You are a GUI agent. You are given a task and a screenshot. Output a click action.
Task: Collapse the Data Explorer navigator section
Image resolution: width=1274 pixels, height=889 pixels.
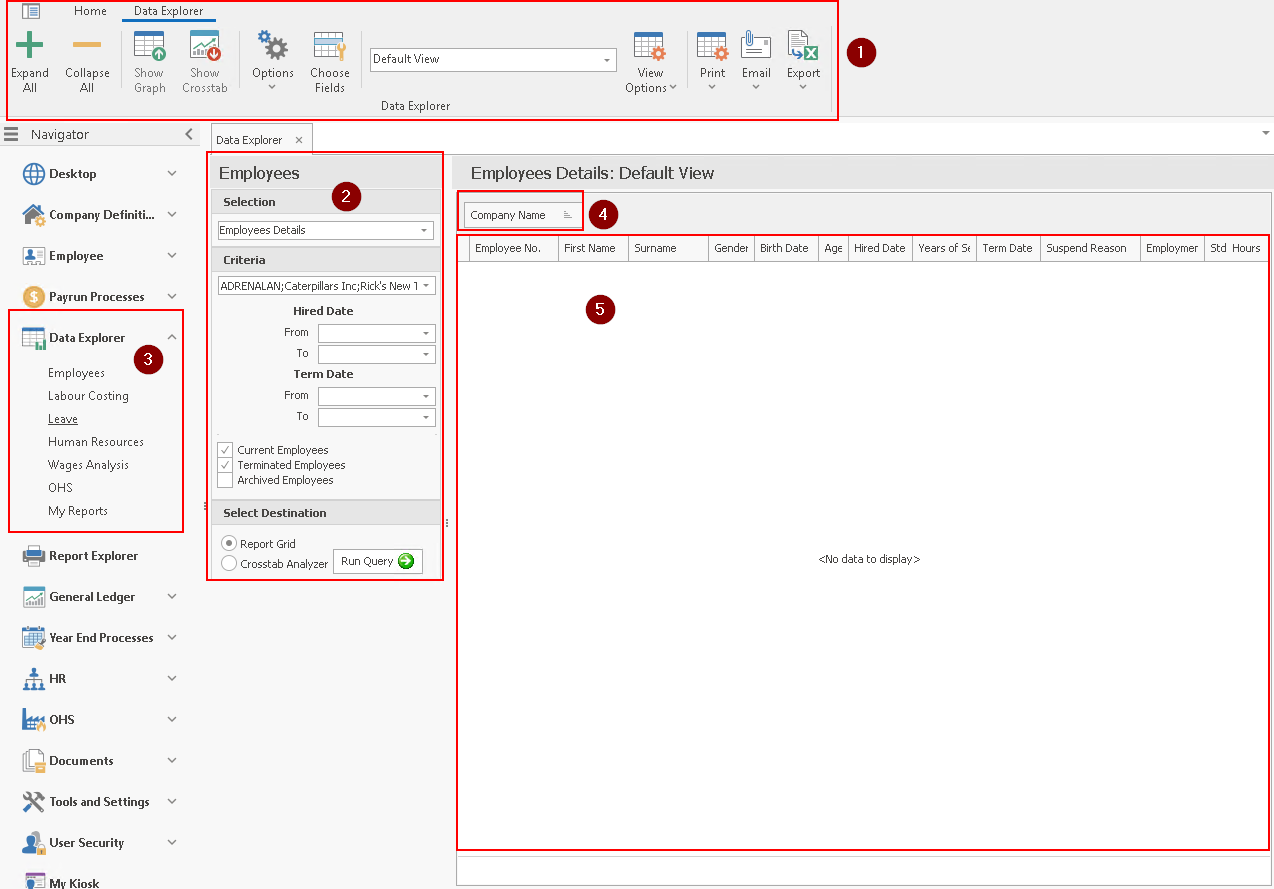[x=172, y=338]
